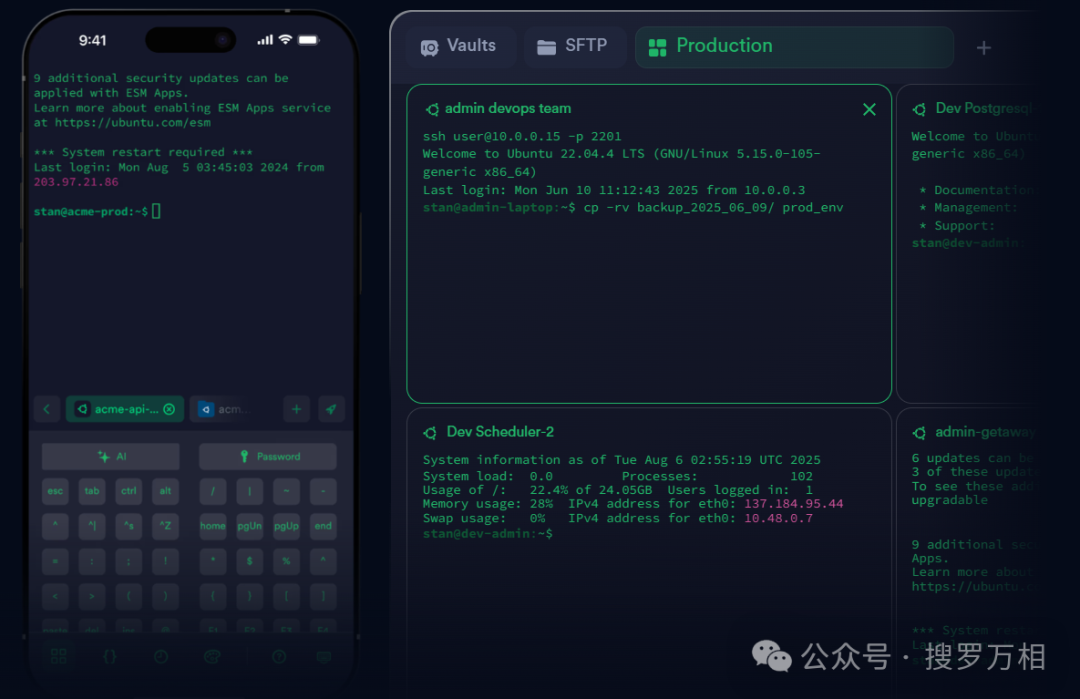Close the admin devops team terminal pane
1080x699 pixels.
tap(869, 109)
